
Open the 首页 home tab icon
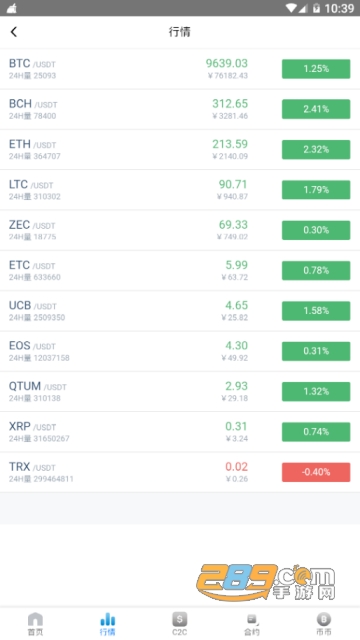36,620
